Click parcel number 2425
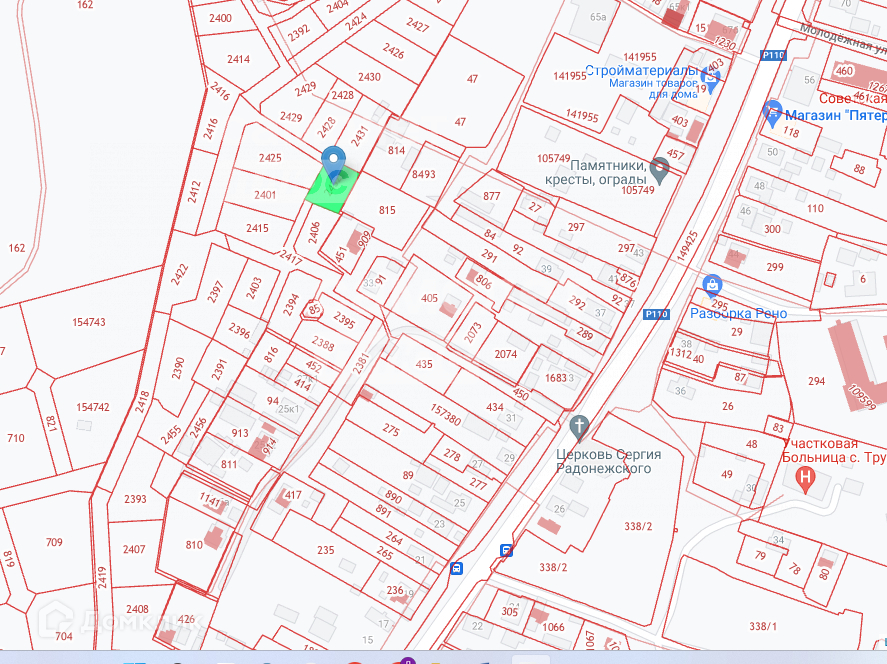Screen dimensions: 887x664 [x=270, y=158]
